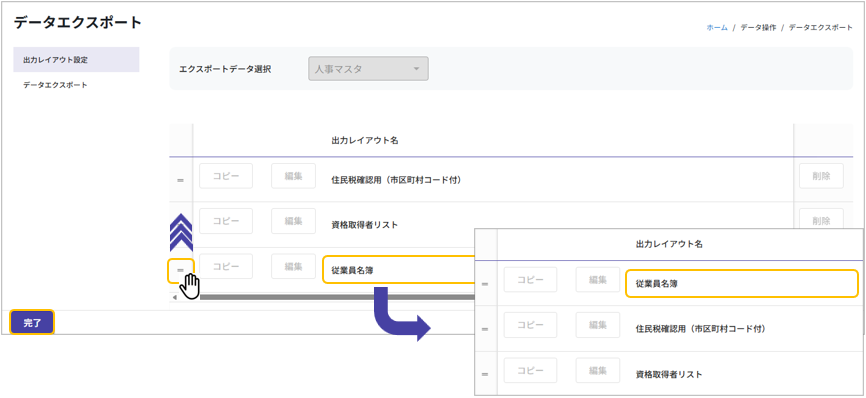Click 出力レイアウト名 header in inset table
This screenshot has width=866, height=398.
click(669, 243)
